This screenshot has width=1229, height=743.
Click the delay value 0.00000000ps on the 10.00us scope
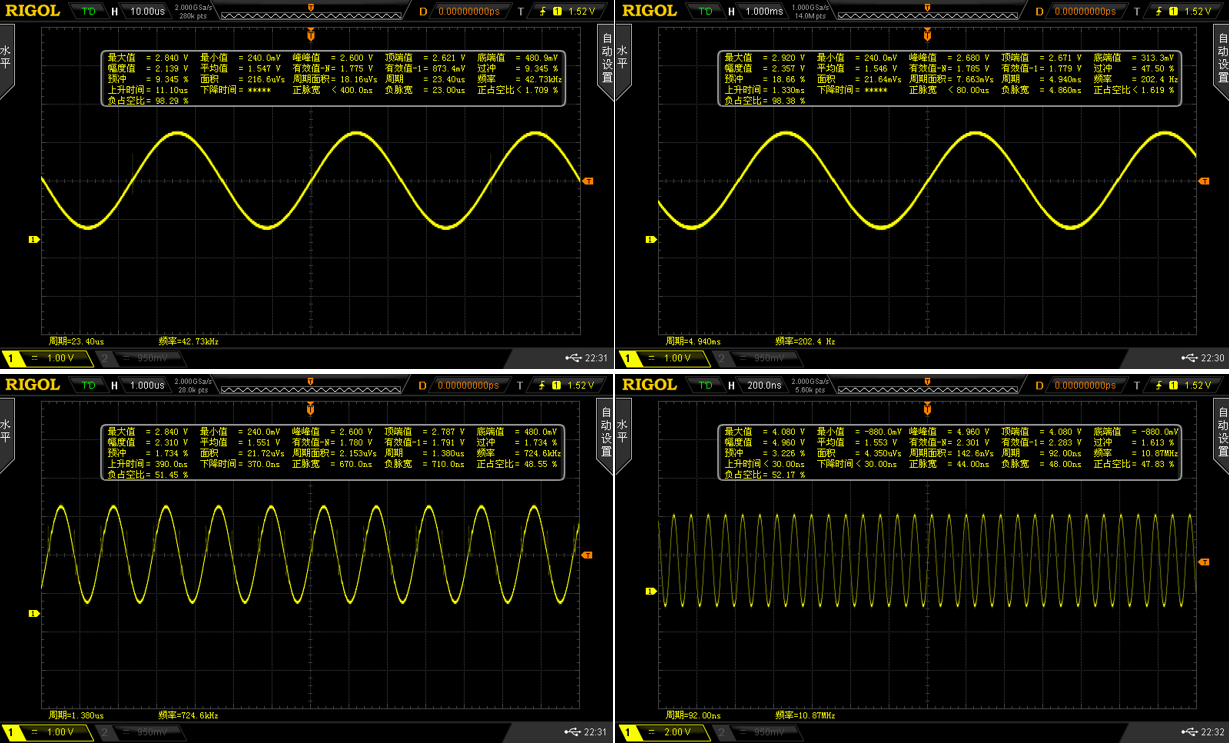point(471,11)
